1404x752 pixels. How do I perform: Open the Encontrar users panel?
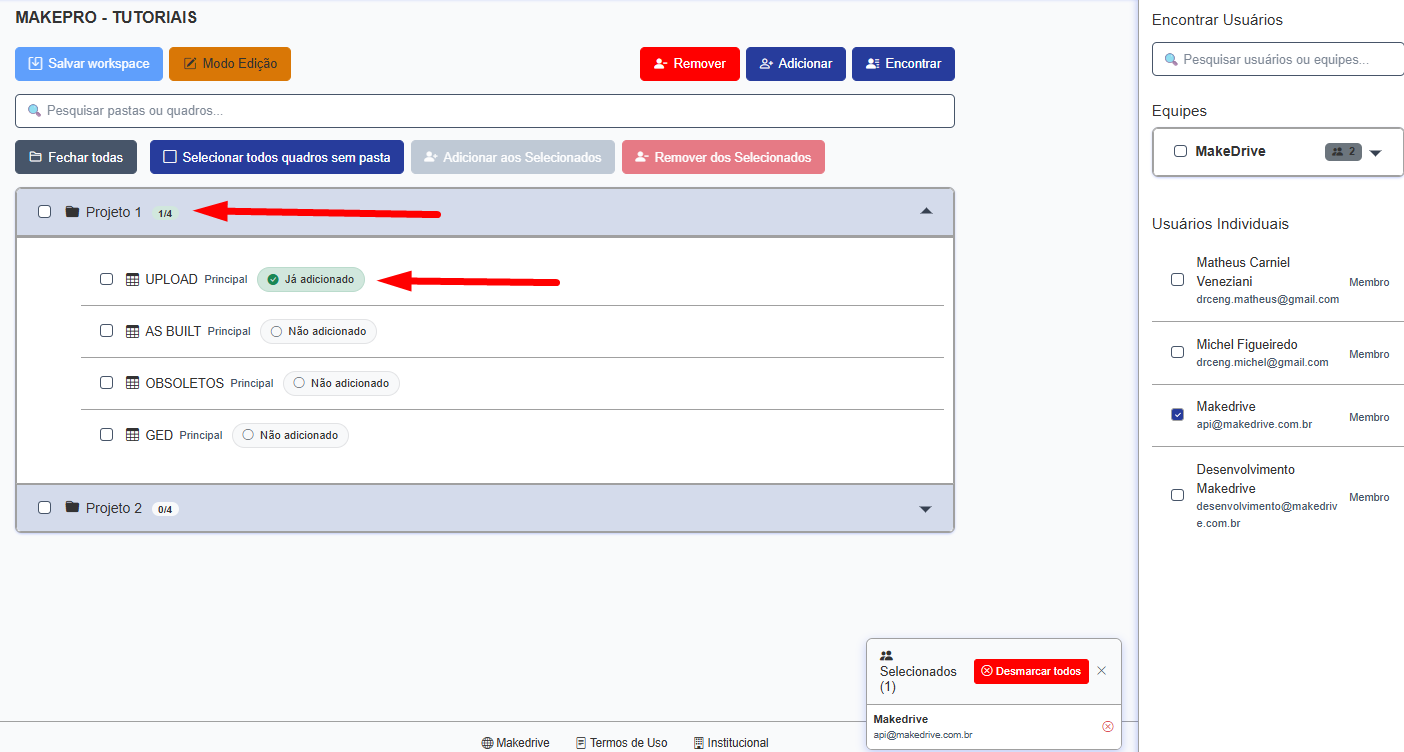(x=902, y=64)
